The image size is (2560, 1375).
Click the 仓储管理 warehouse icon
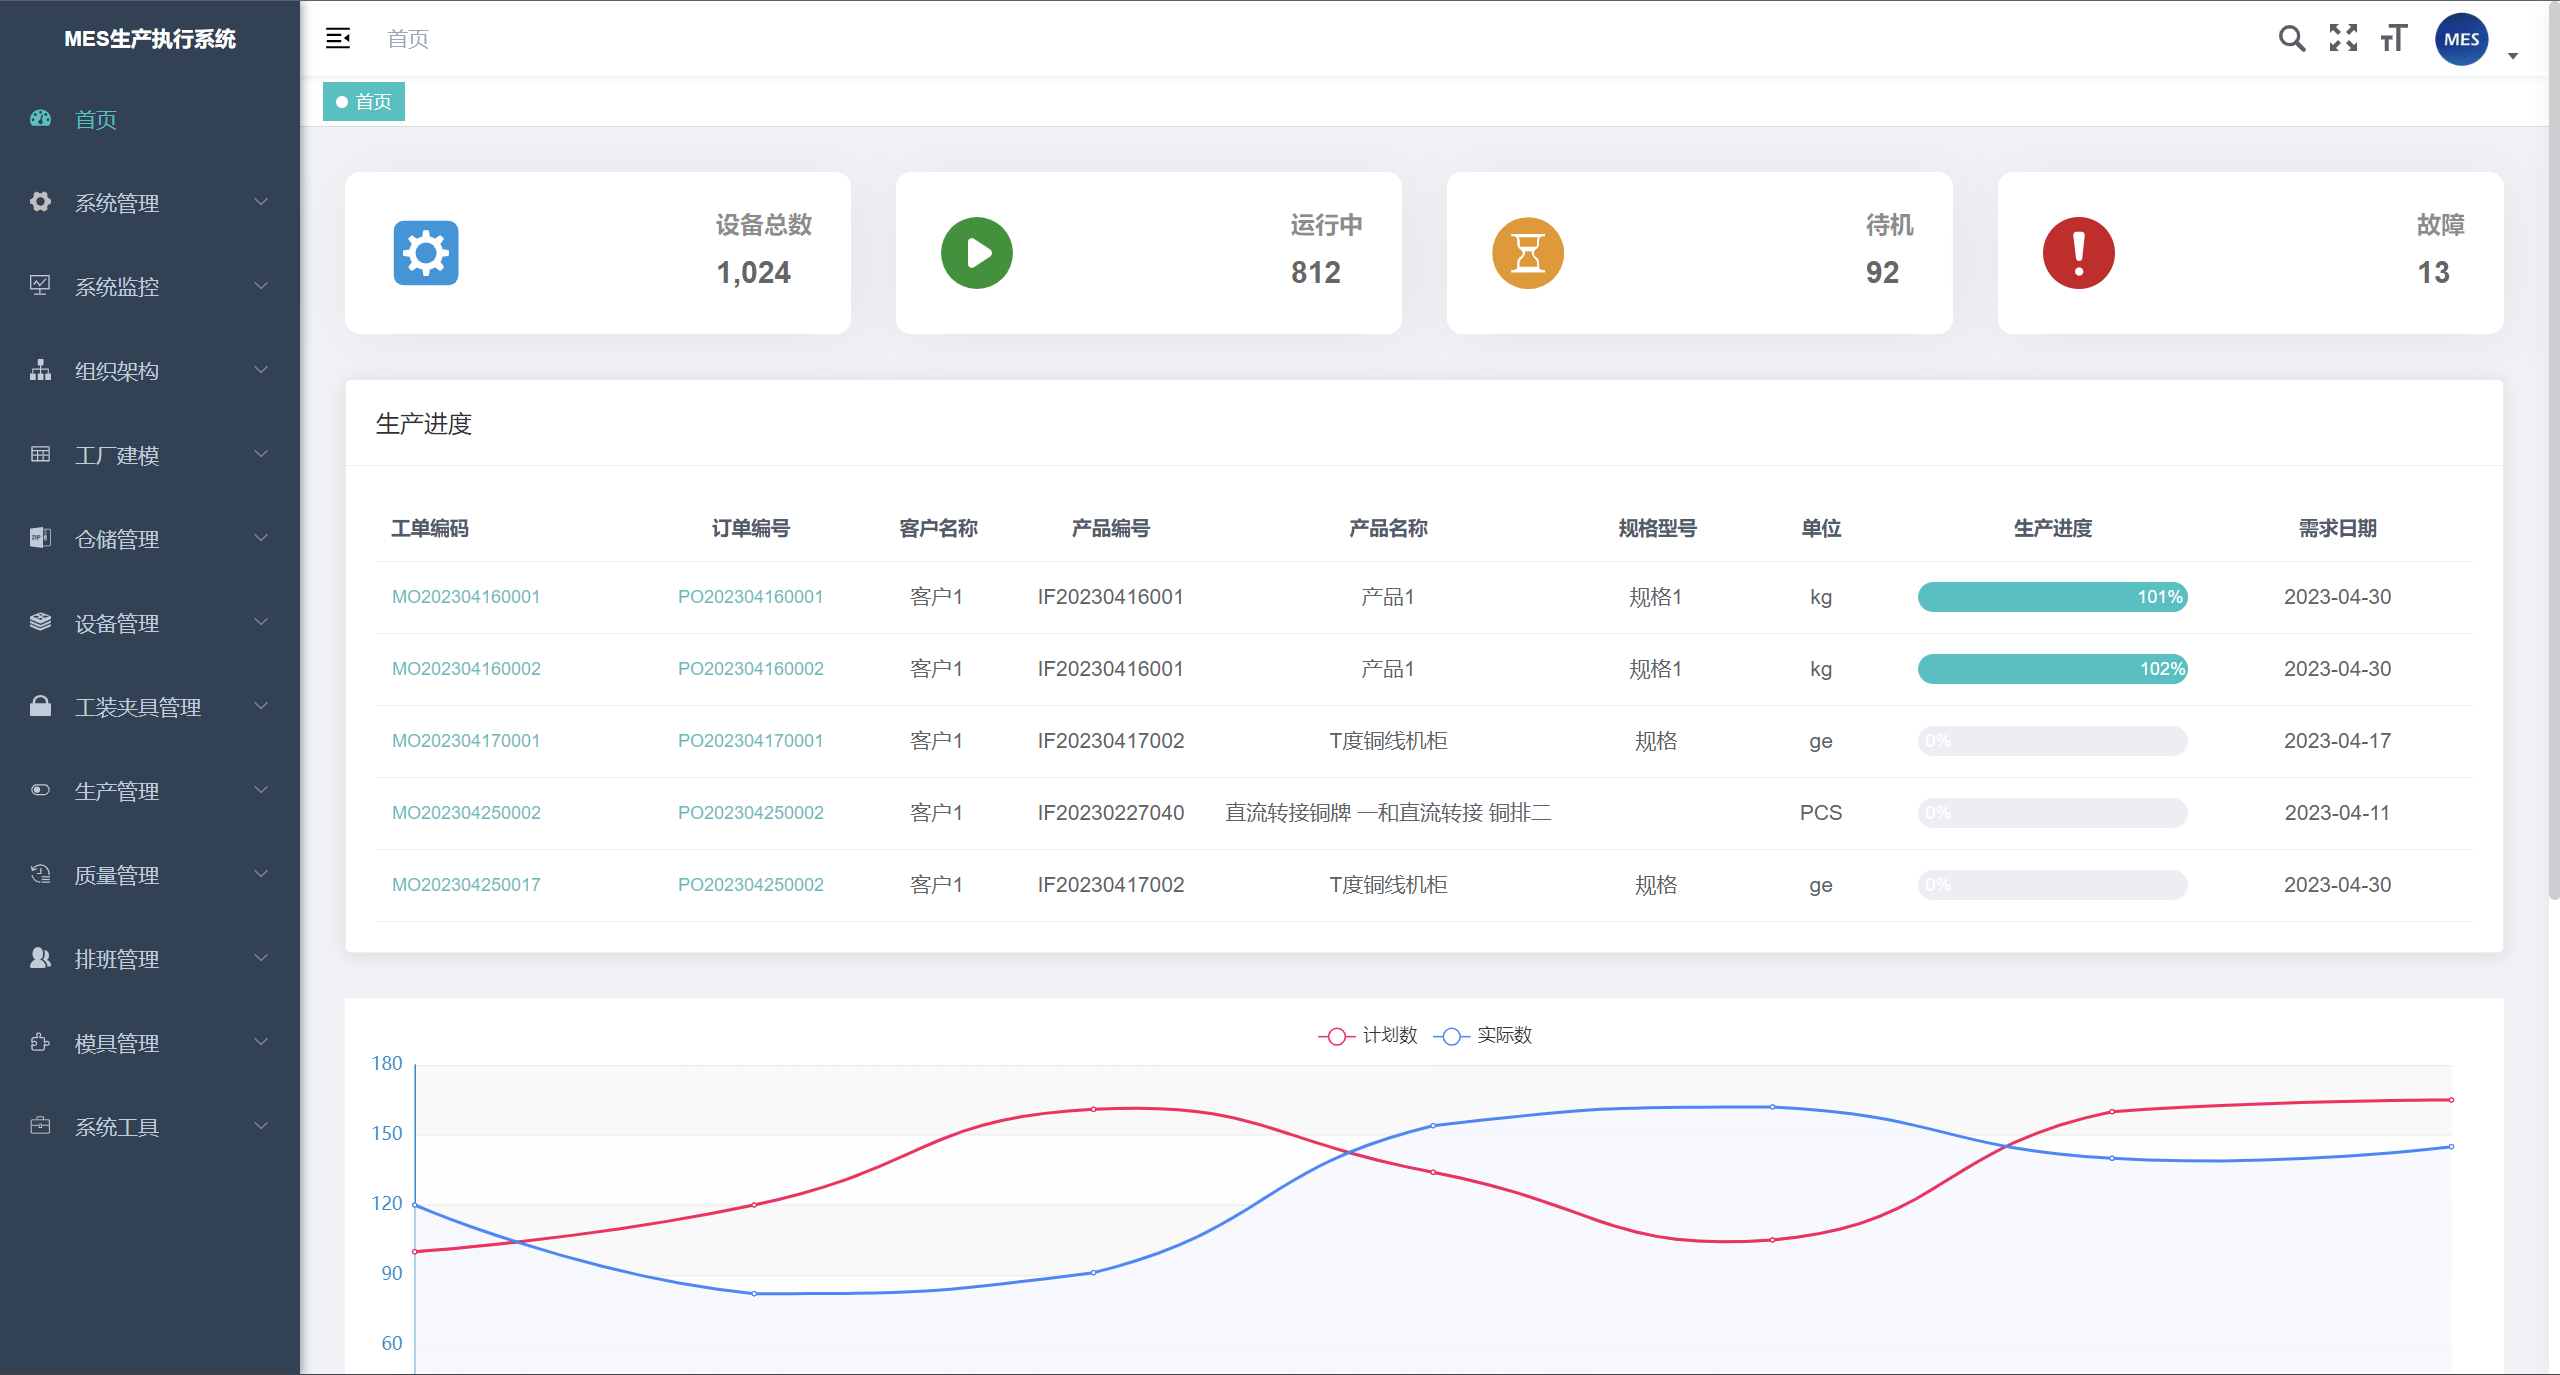[40, 538]
